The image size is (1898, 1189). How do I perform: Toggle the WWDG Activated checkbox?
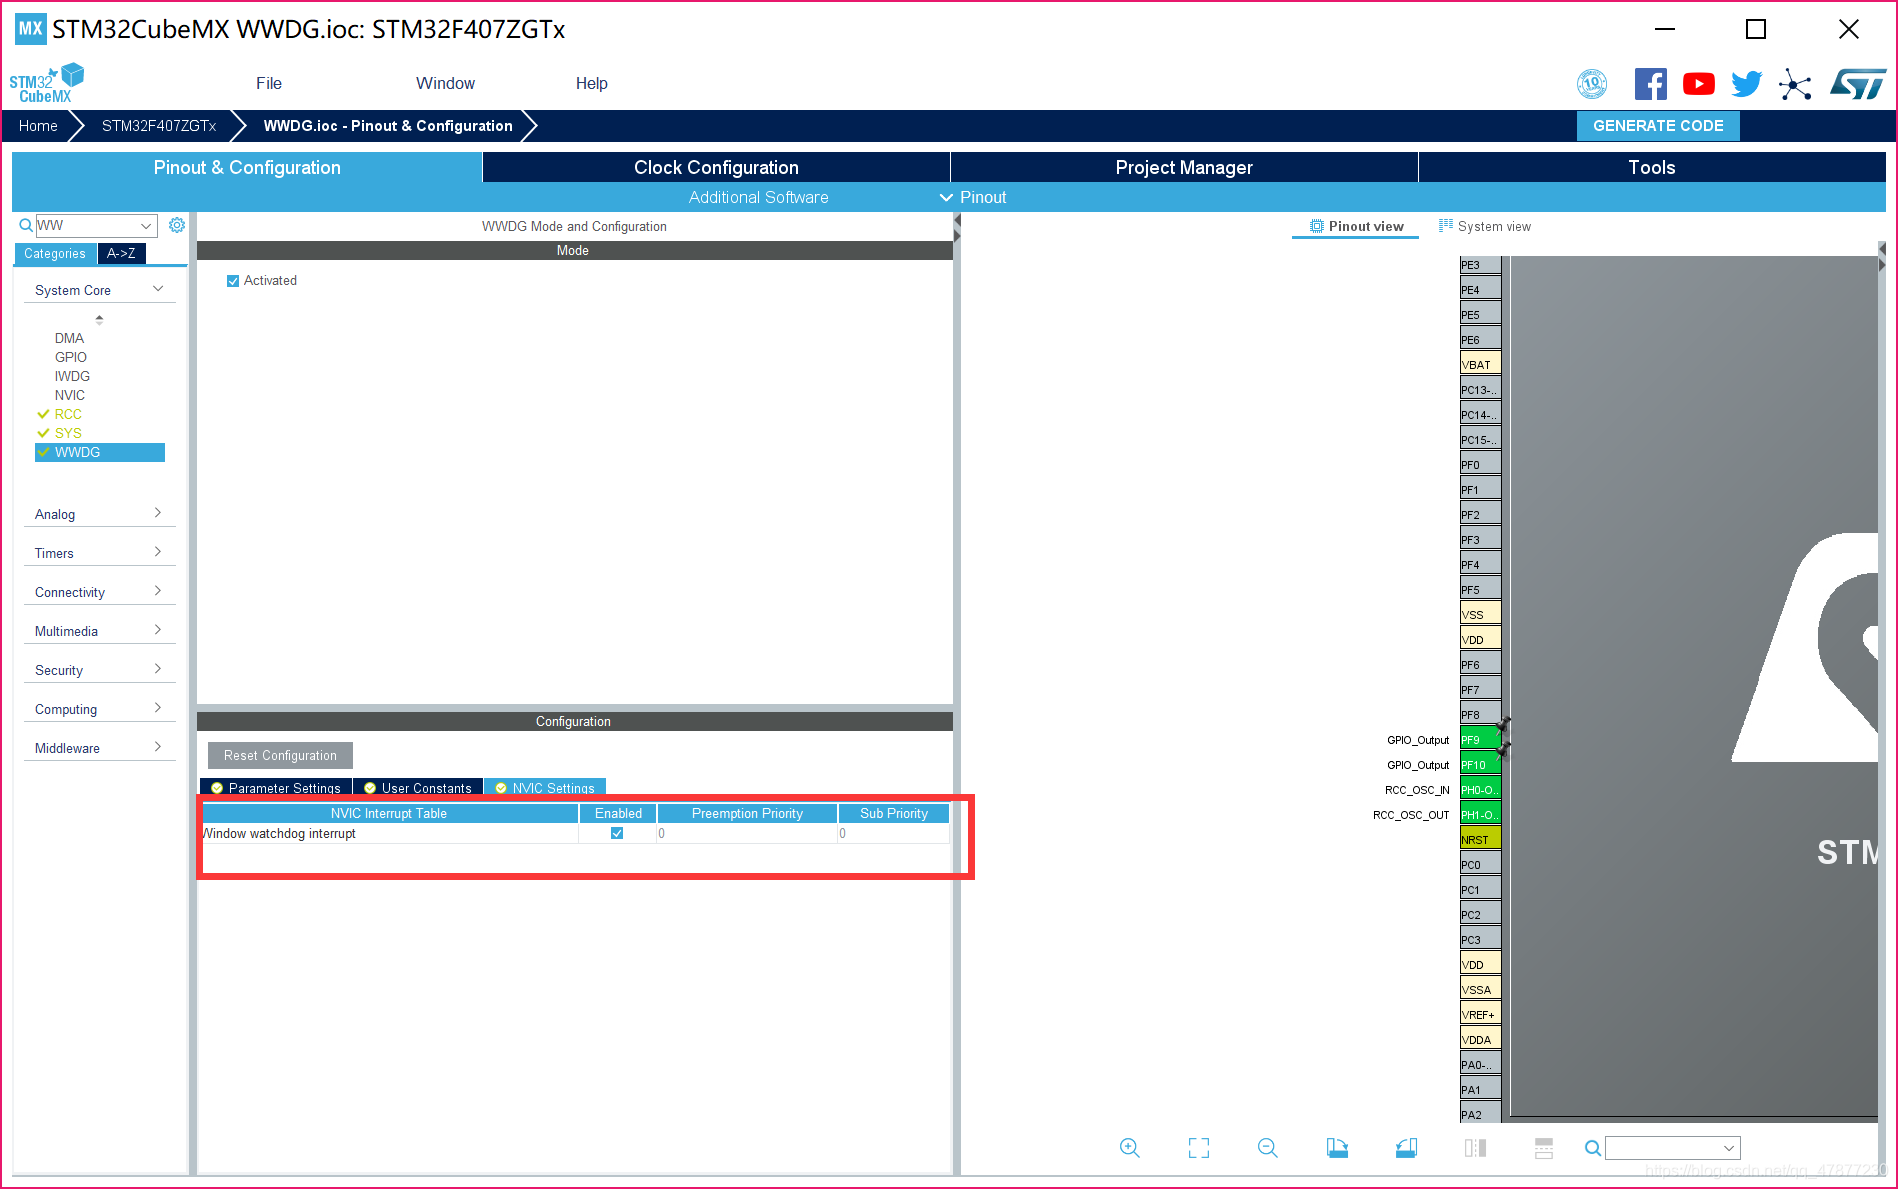point(233,281)
